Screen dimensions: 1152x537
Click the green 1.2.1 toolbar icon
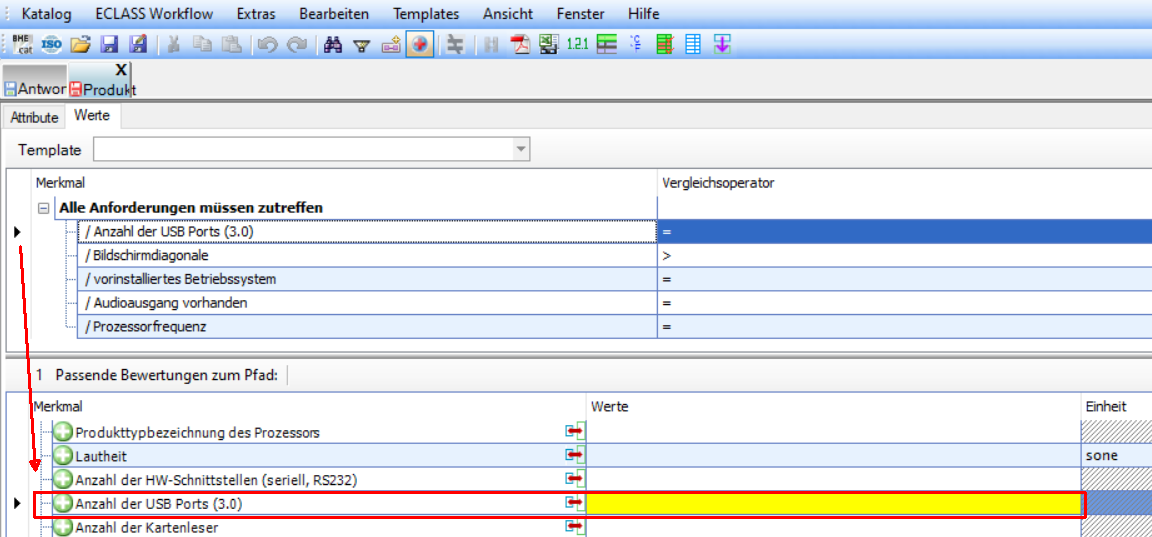point(577,44)
